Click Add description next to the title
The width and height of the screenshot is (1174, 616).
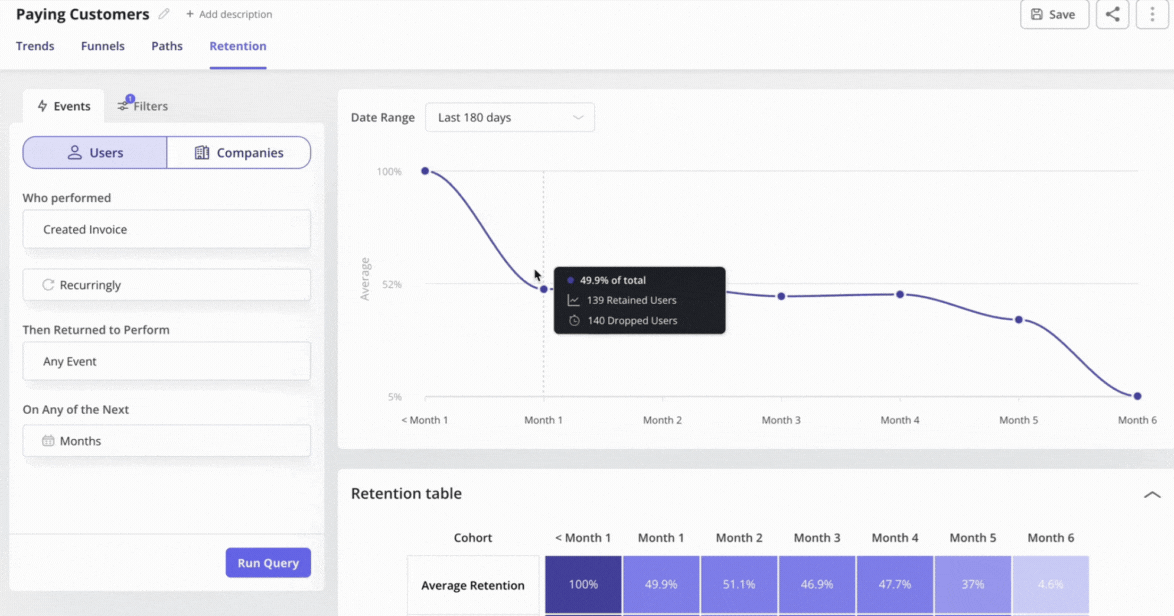point(229,14)
